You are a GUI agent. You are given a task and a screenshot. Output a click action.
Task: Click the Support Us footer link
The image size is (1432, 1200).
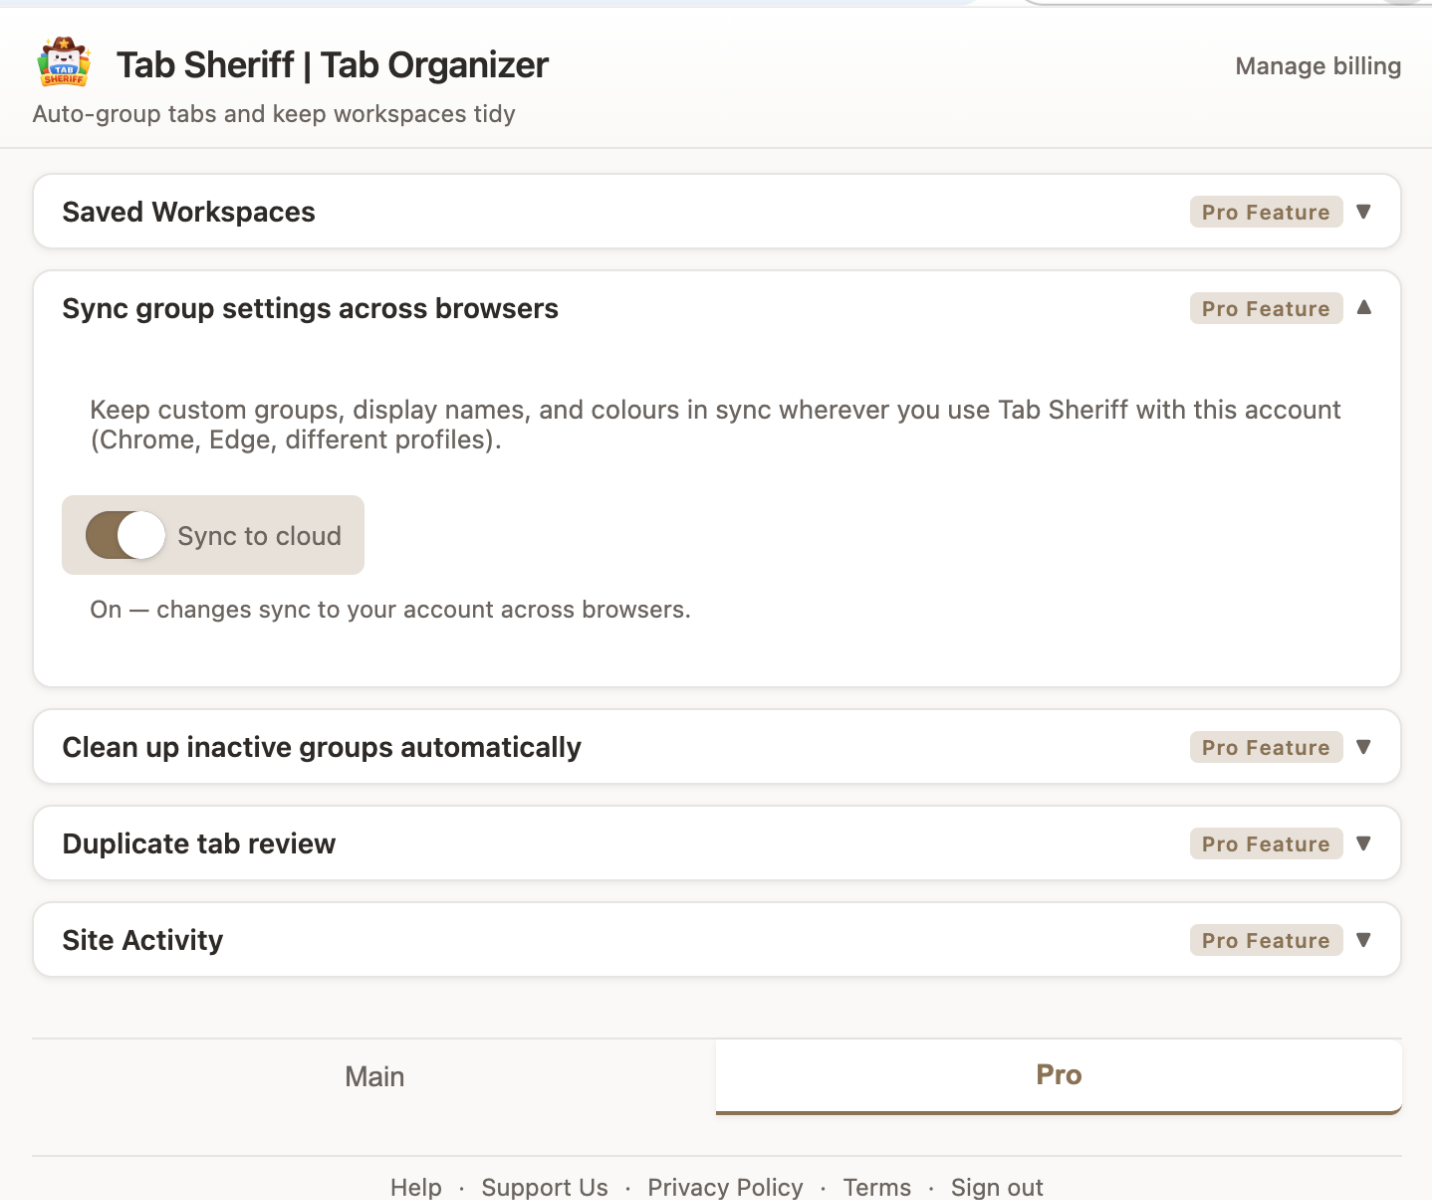[544, 1187]
